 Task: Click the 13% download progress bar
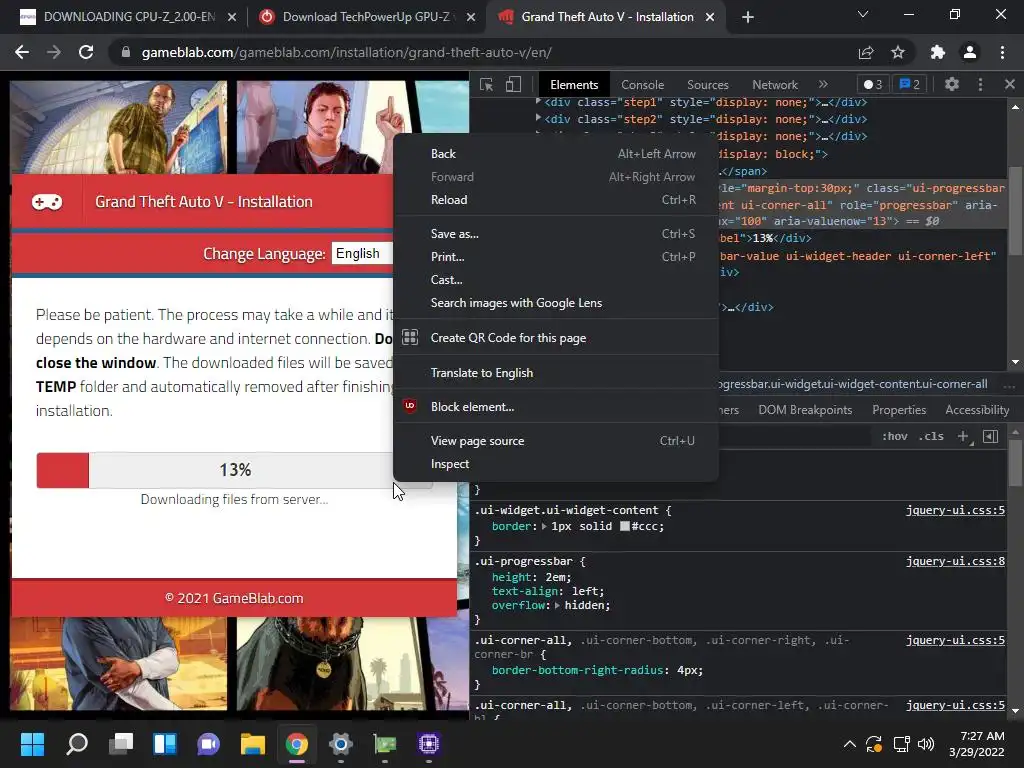pyautogui.click(x=234, y=470)
